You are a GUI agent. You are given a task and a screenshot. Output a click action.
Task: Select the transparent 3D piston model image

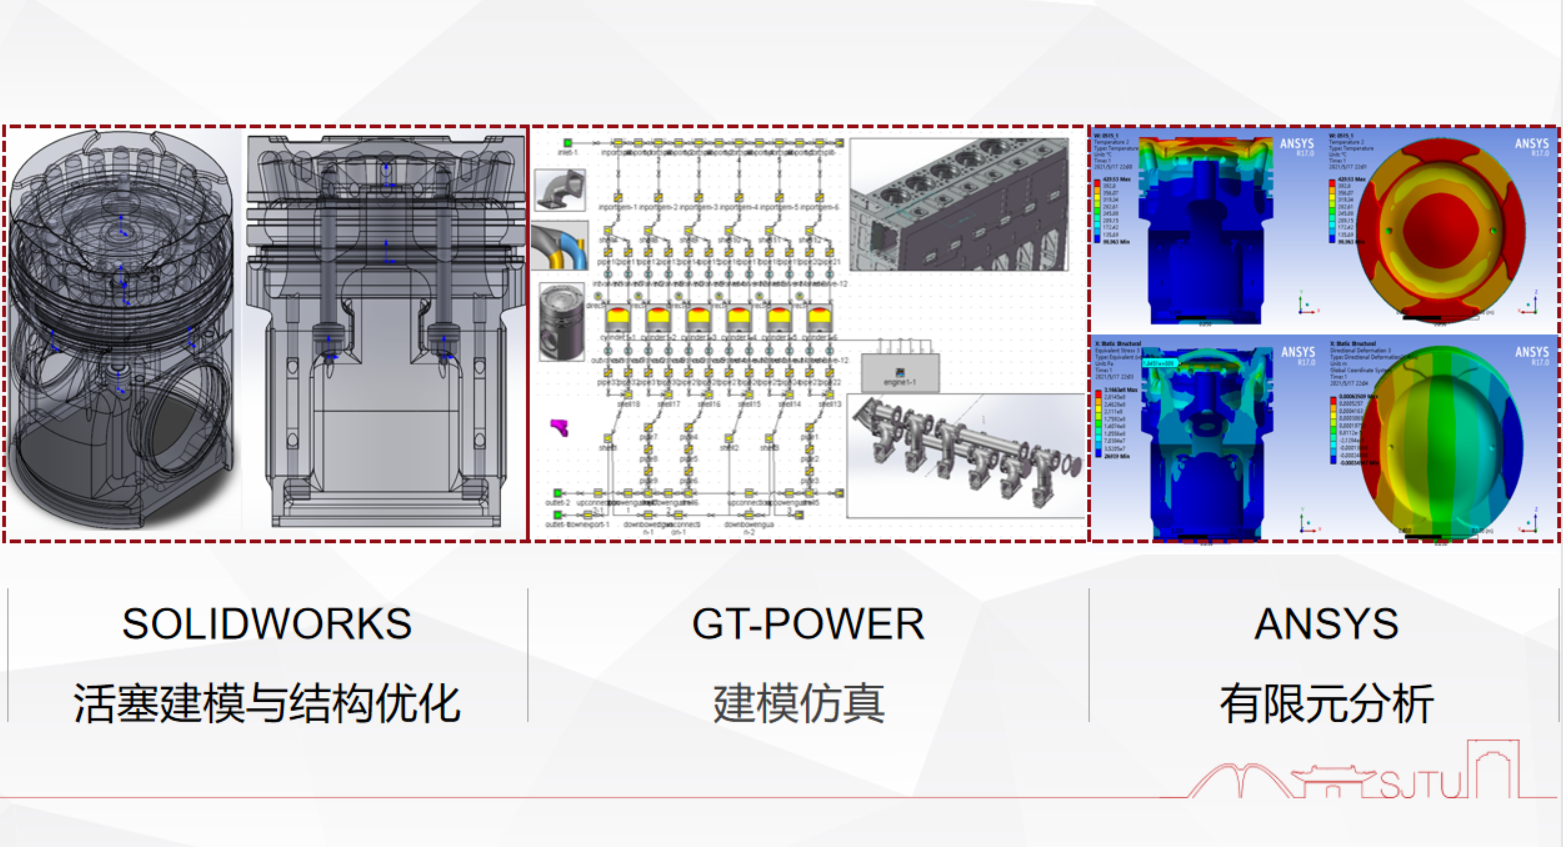122,330
